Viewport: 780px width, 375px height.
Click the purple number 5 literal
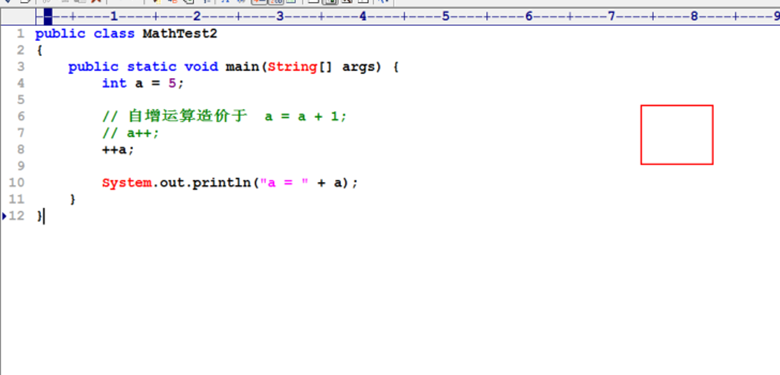click(x=172, y=83)
